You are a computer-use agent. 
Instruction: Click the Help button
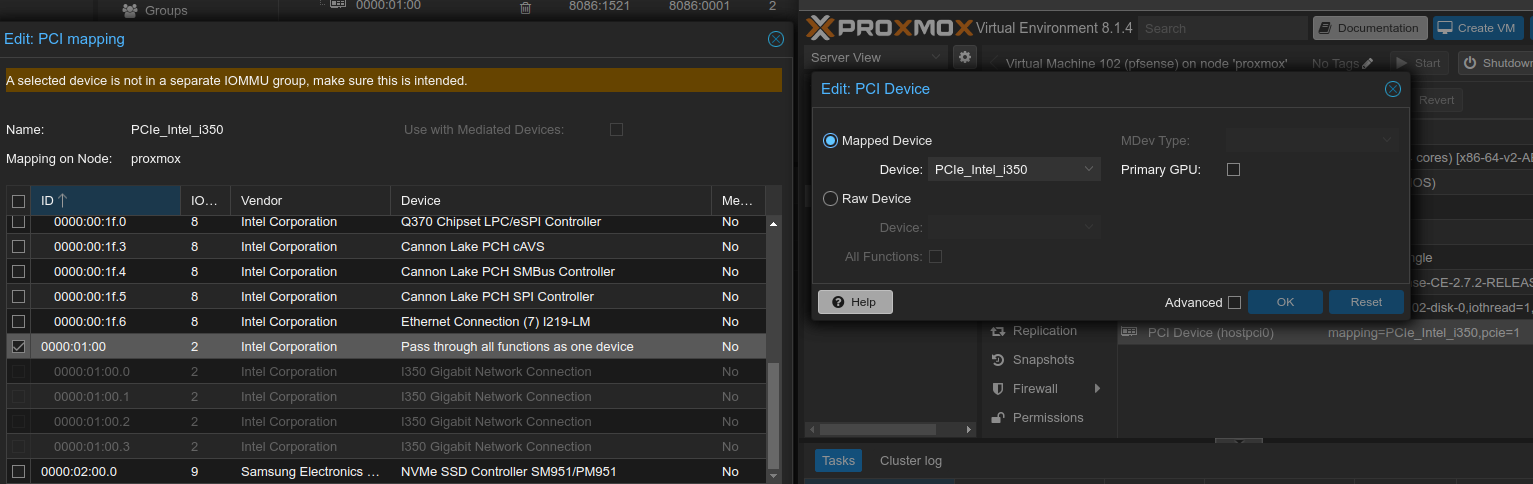coord(855,302)
